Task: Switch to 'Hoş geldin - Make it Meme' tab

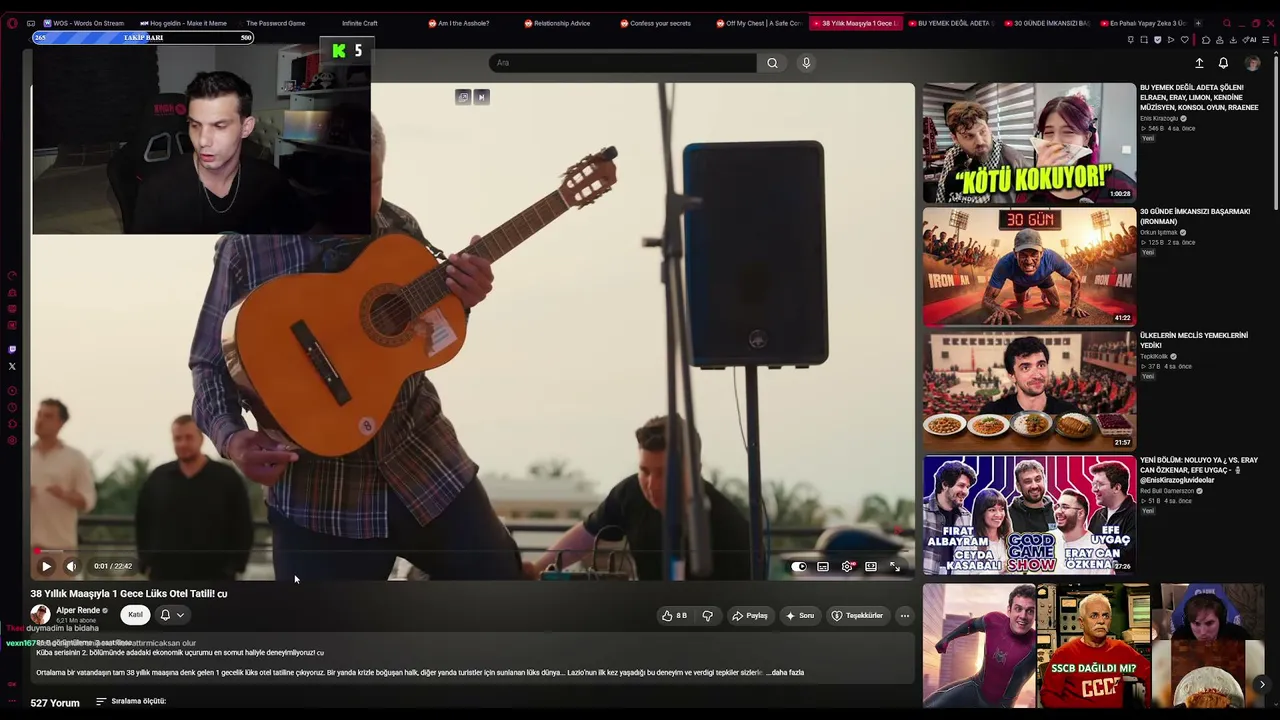Action: 183,23
